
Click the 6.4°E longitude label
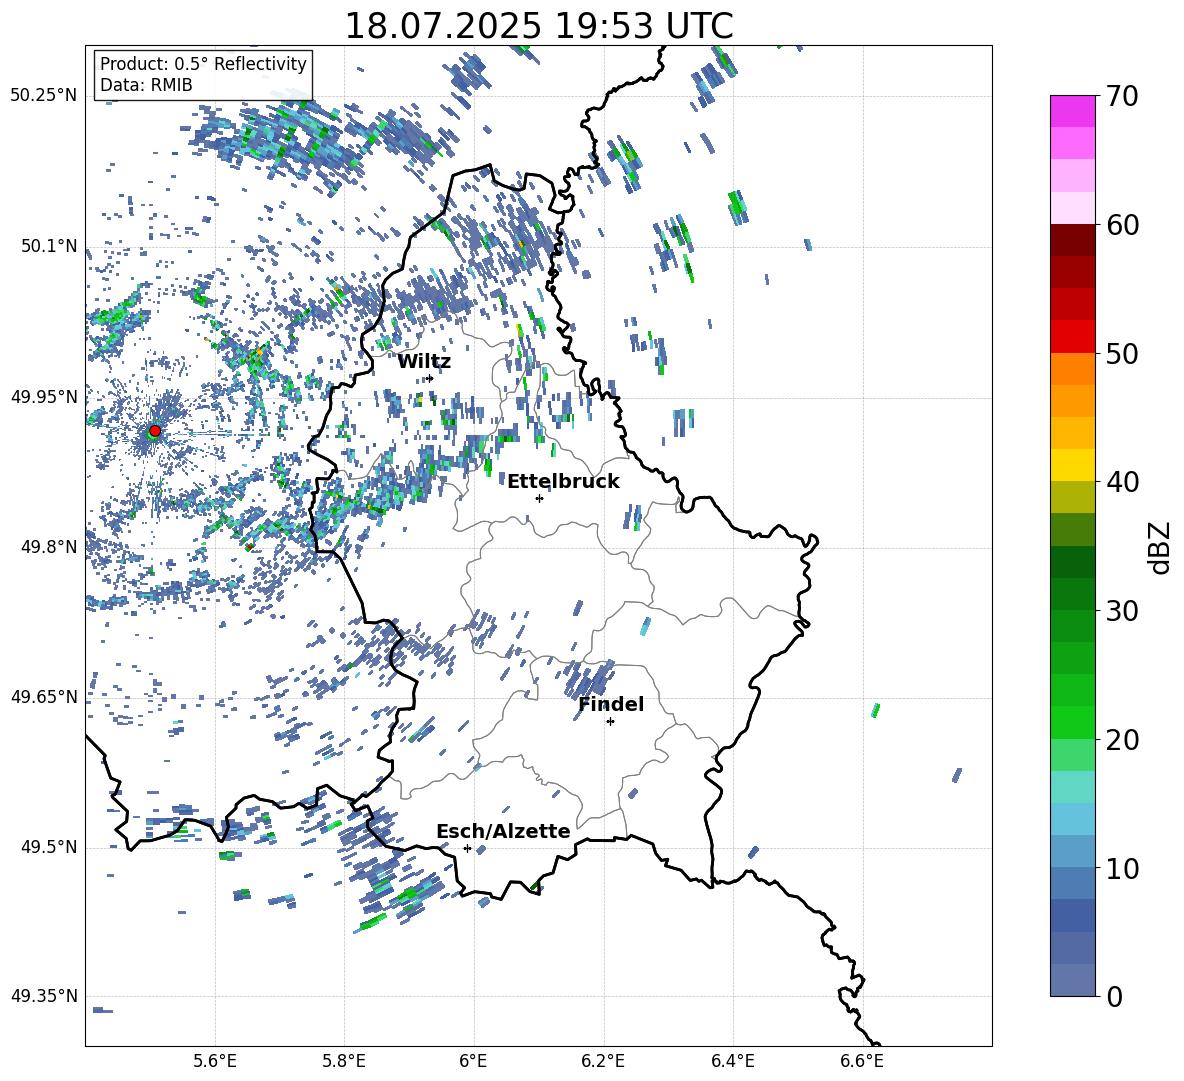[732, 1061]
